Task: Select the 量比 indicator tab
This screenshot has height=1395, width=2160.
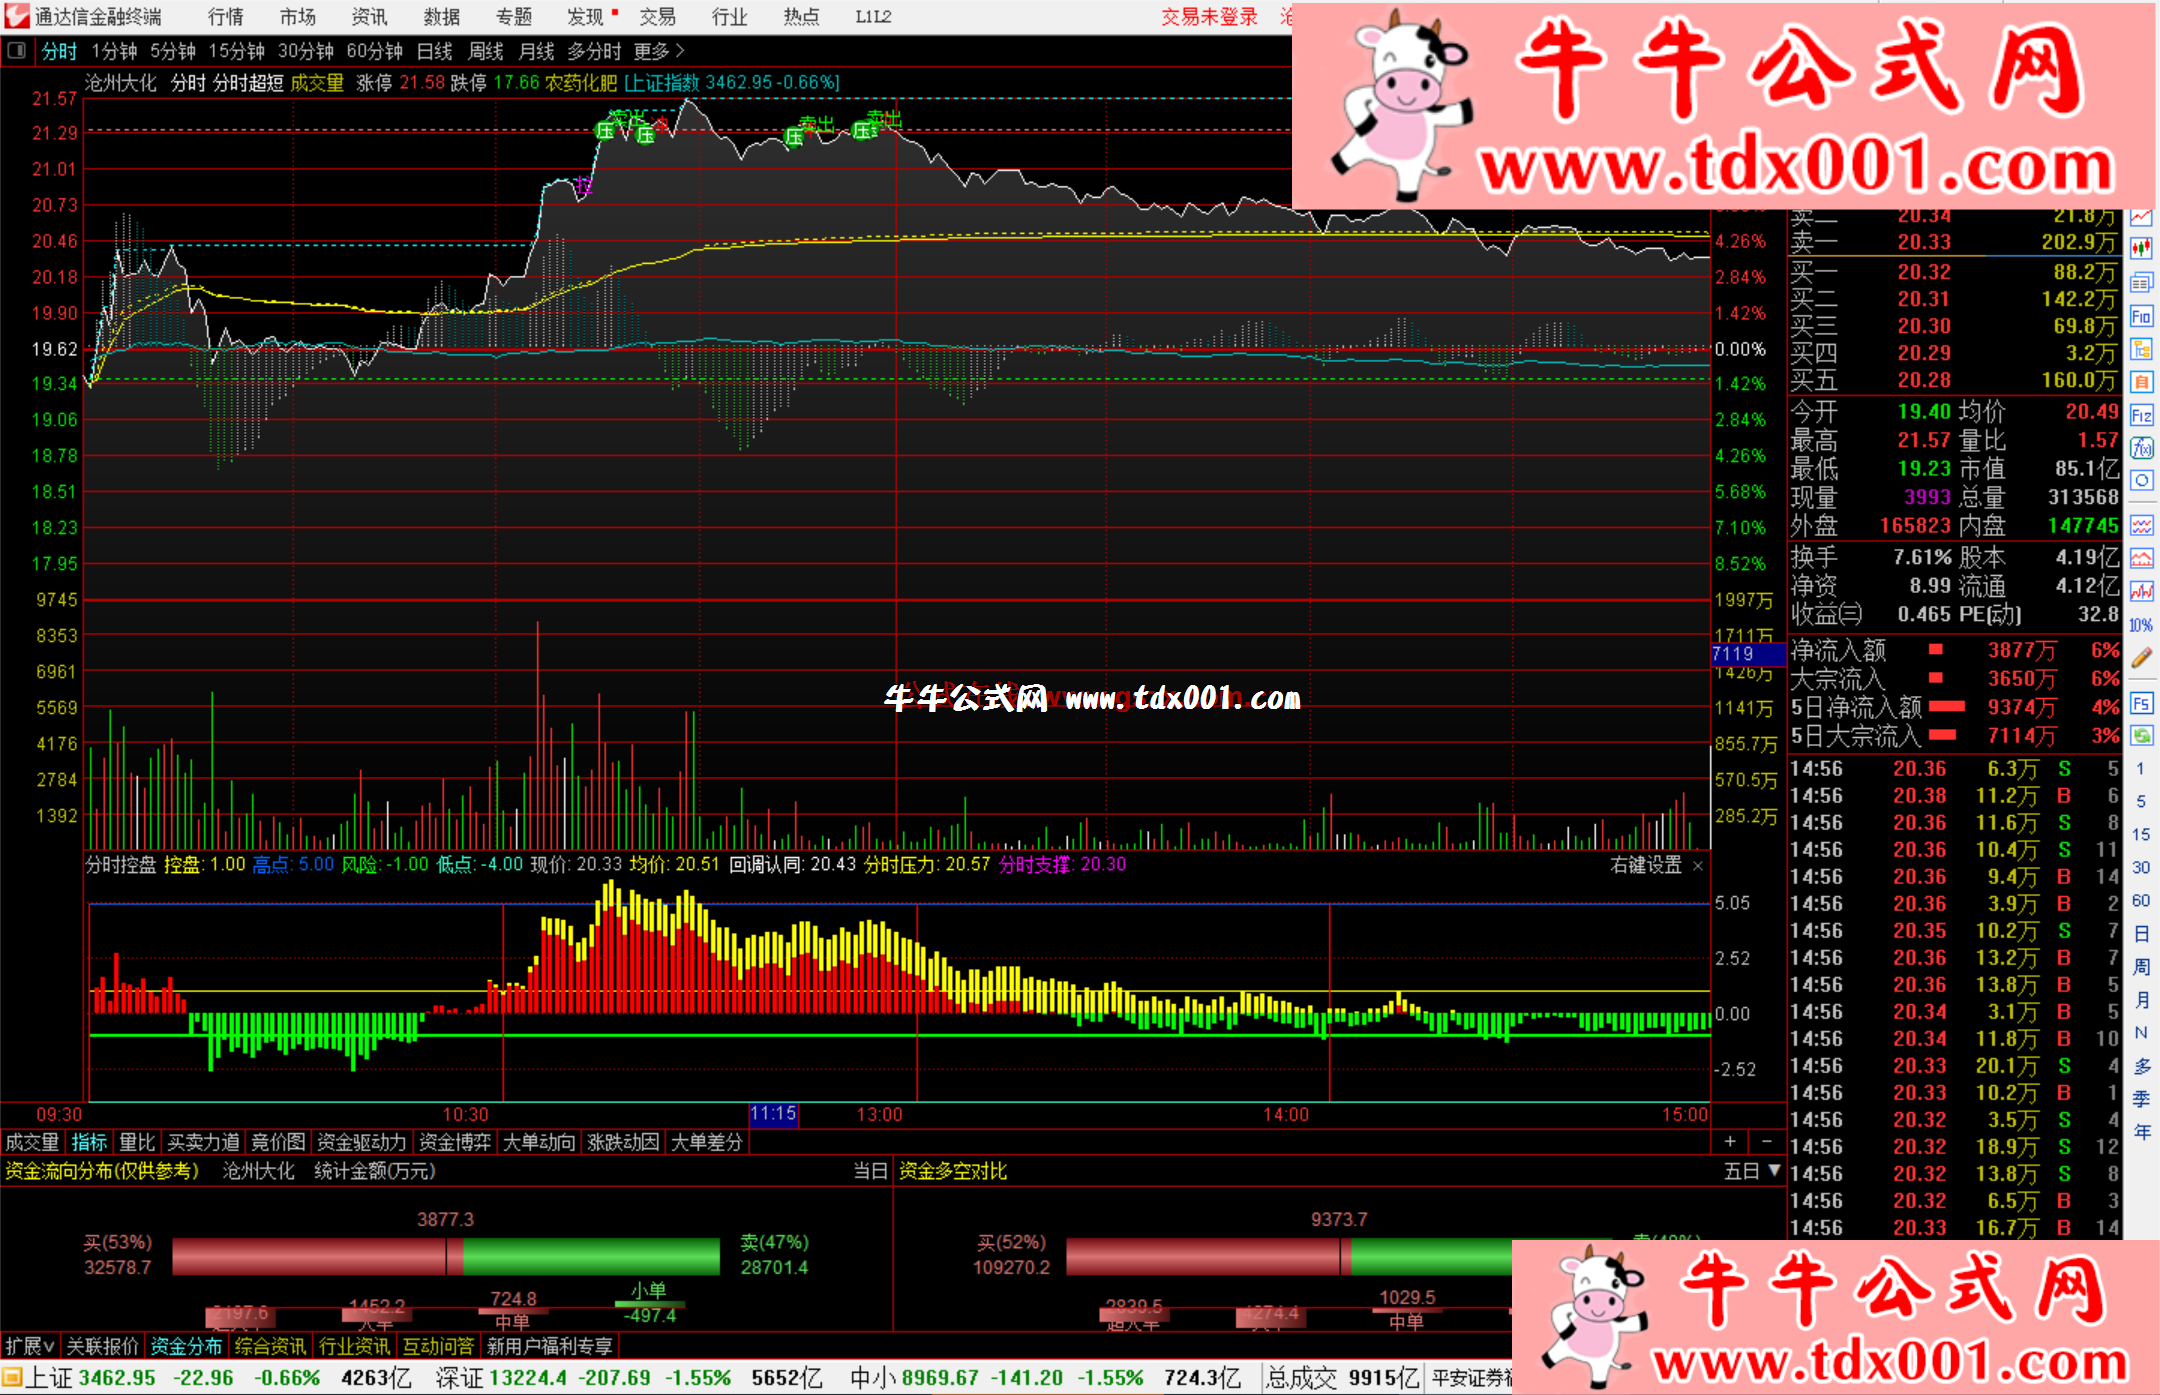Action: click(x=137, y=1142)
